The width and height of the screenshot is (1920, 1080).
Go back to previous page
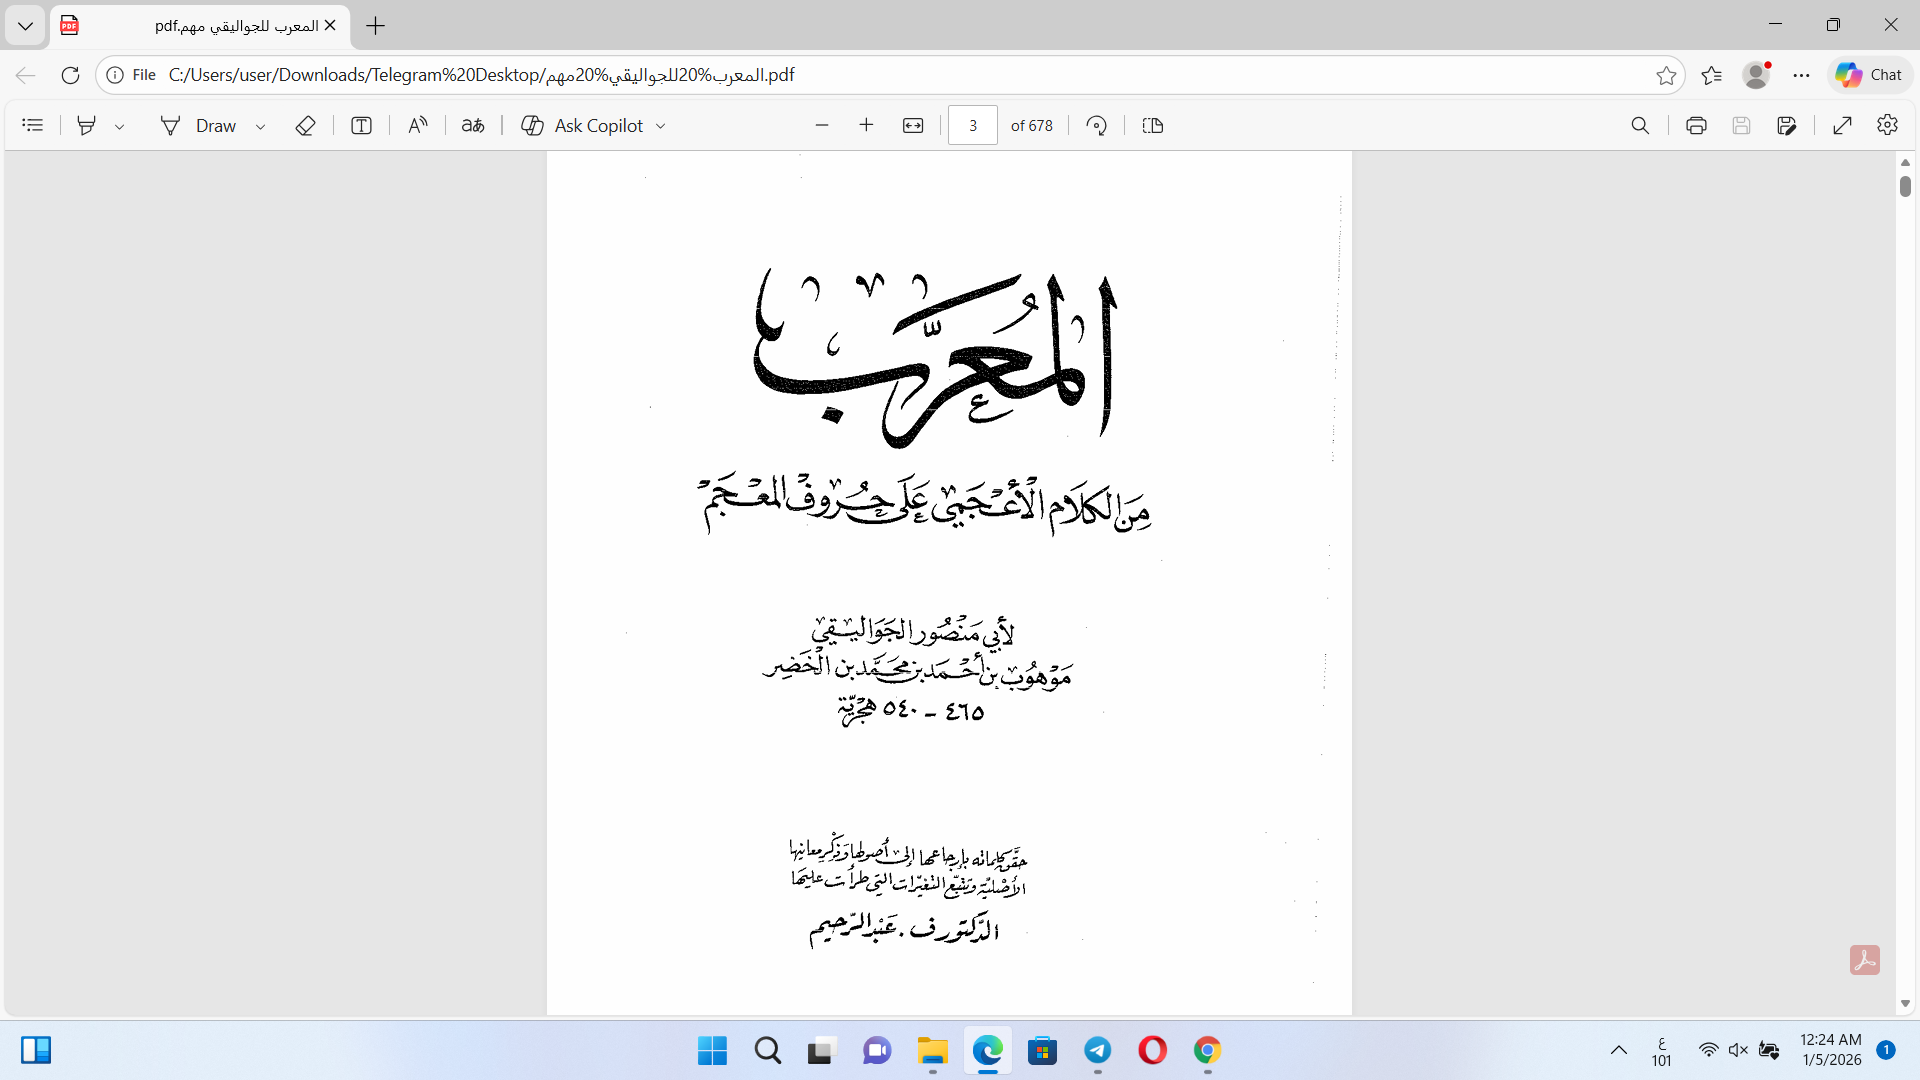26,75
